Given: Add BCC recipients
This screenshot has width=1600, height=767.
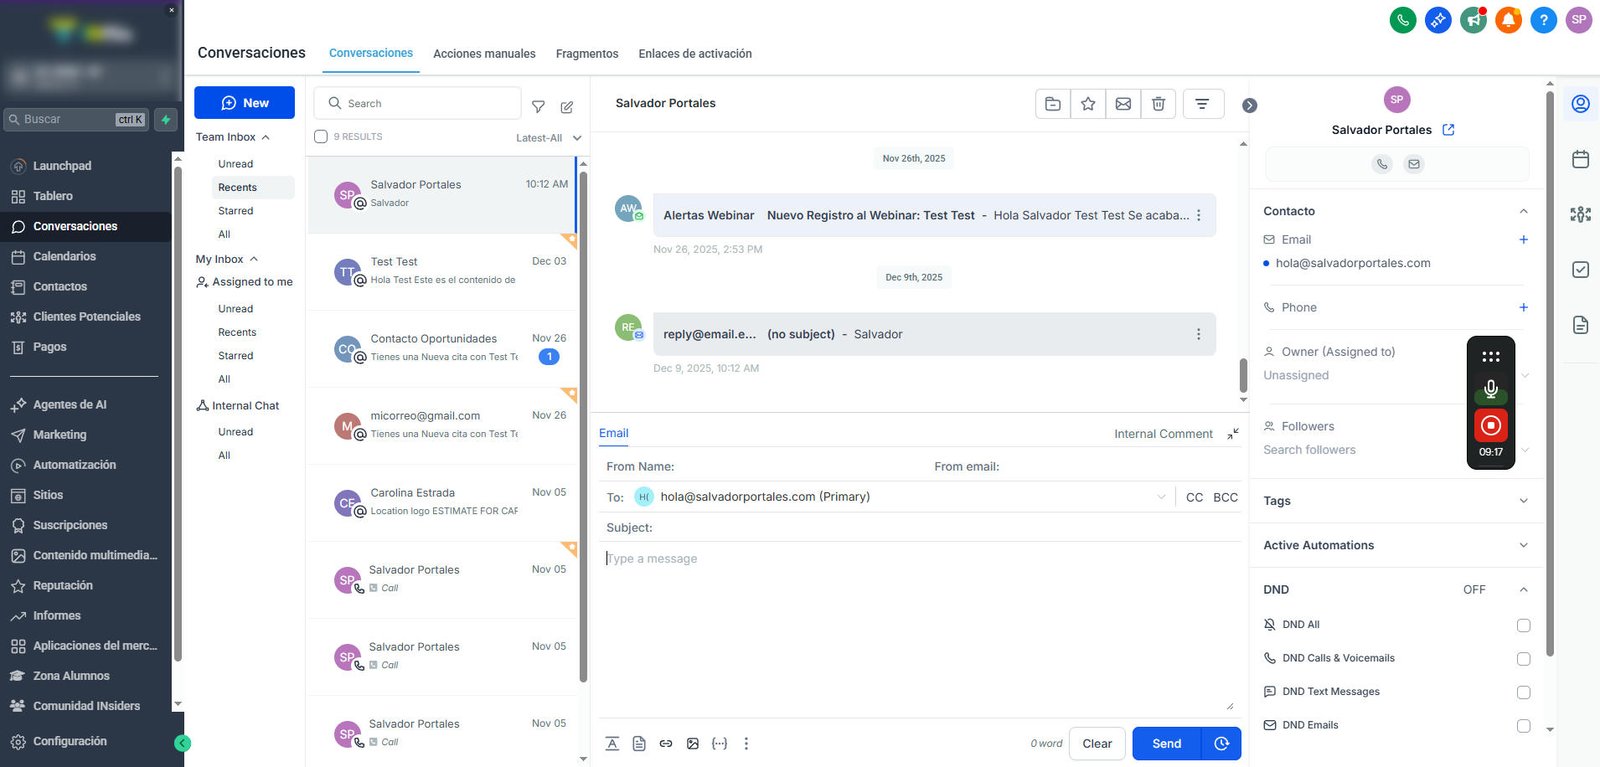Looking at the screenshot, I should coord(1225,497).
